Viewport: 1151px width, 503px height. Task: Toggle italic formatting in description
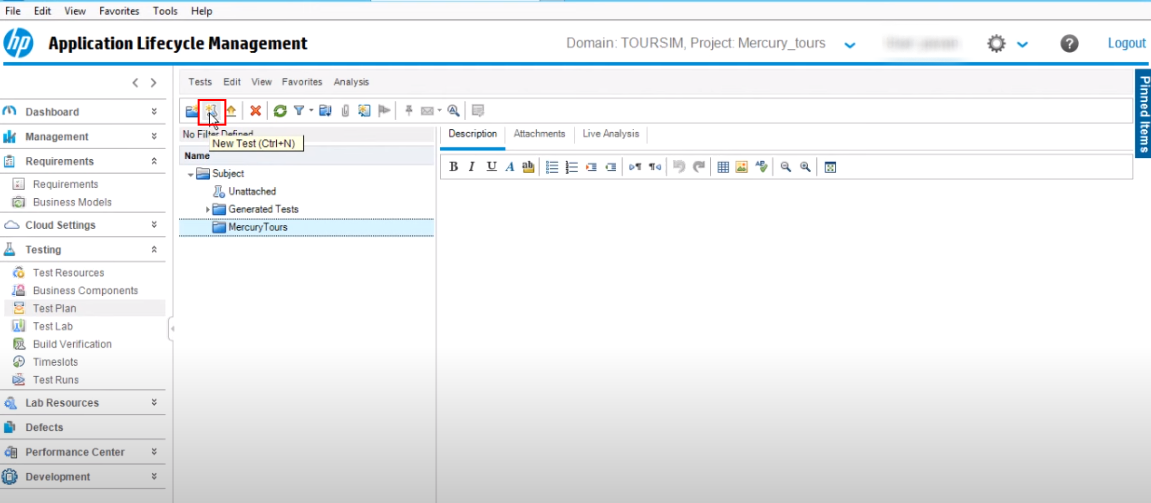pos(472,167)
